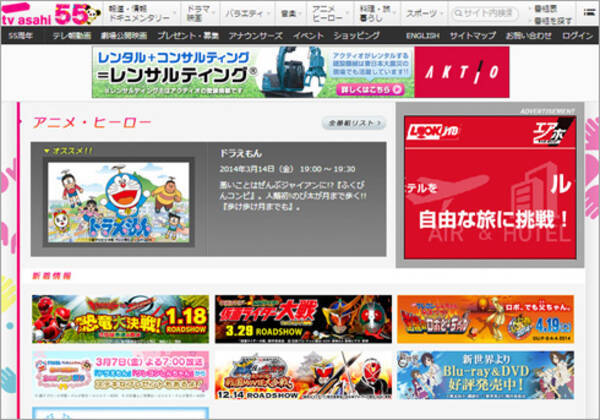Image resolution: width=600 pixels, height=420 pixels.
Task: Click the broadcast time 19:00～19:30 text
Action: point(328,169)
